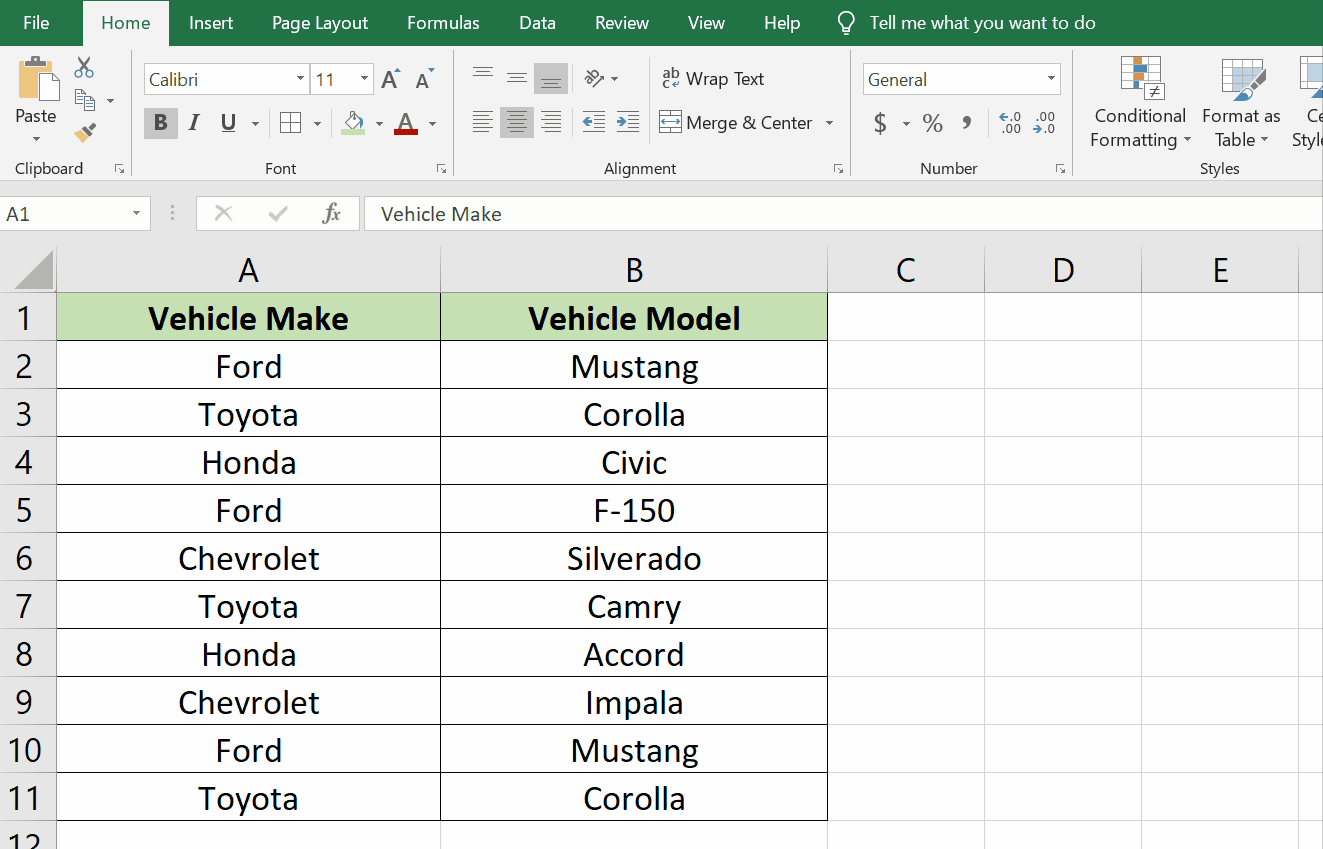Apply the fill color bucket

(x=353, y=123)
